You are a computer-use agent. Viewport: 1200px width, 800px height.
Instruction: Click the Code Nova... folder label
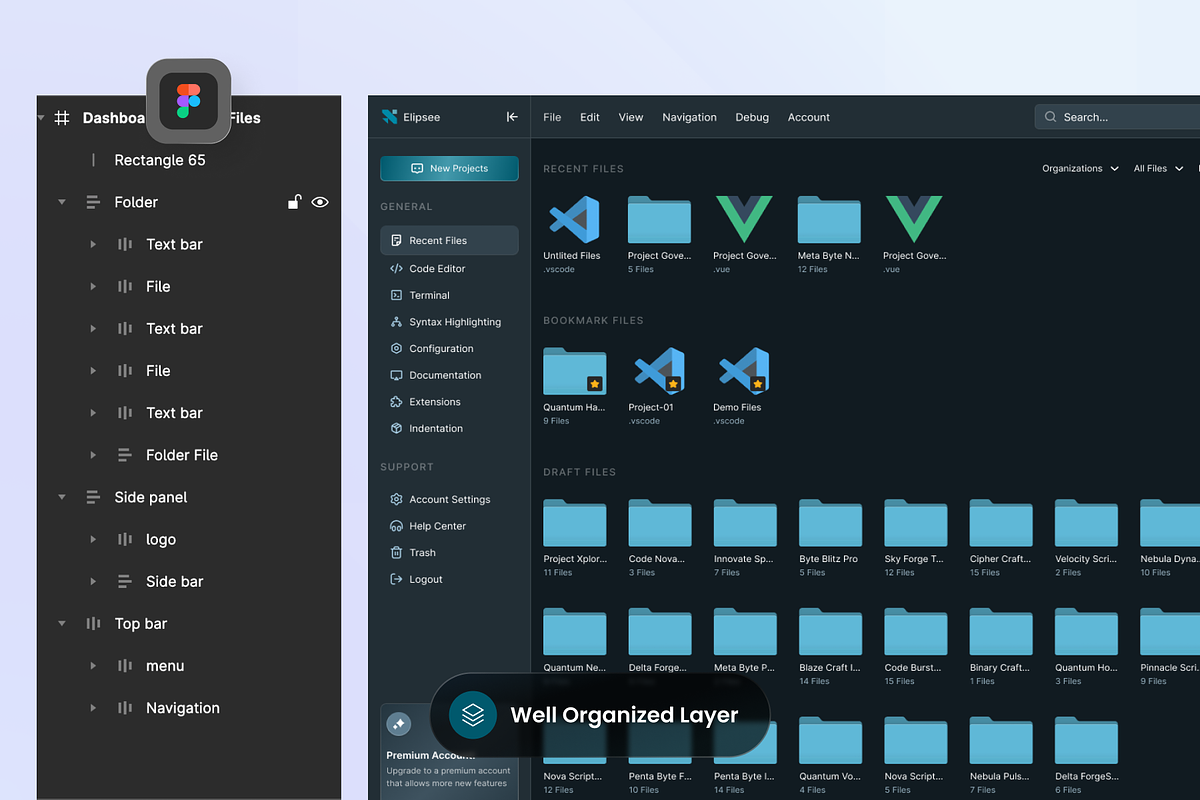pos(659,559)
